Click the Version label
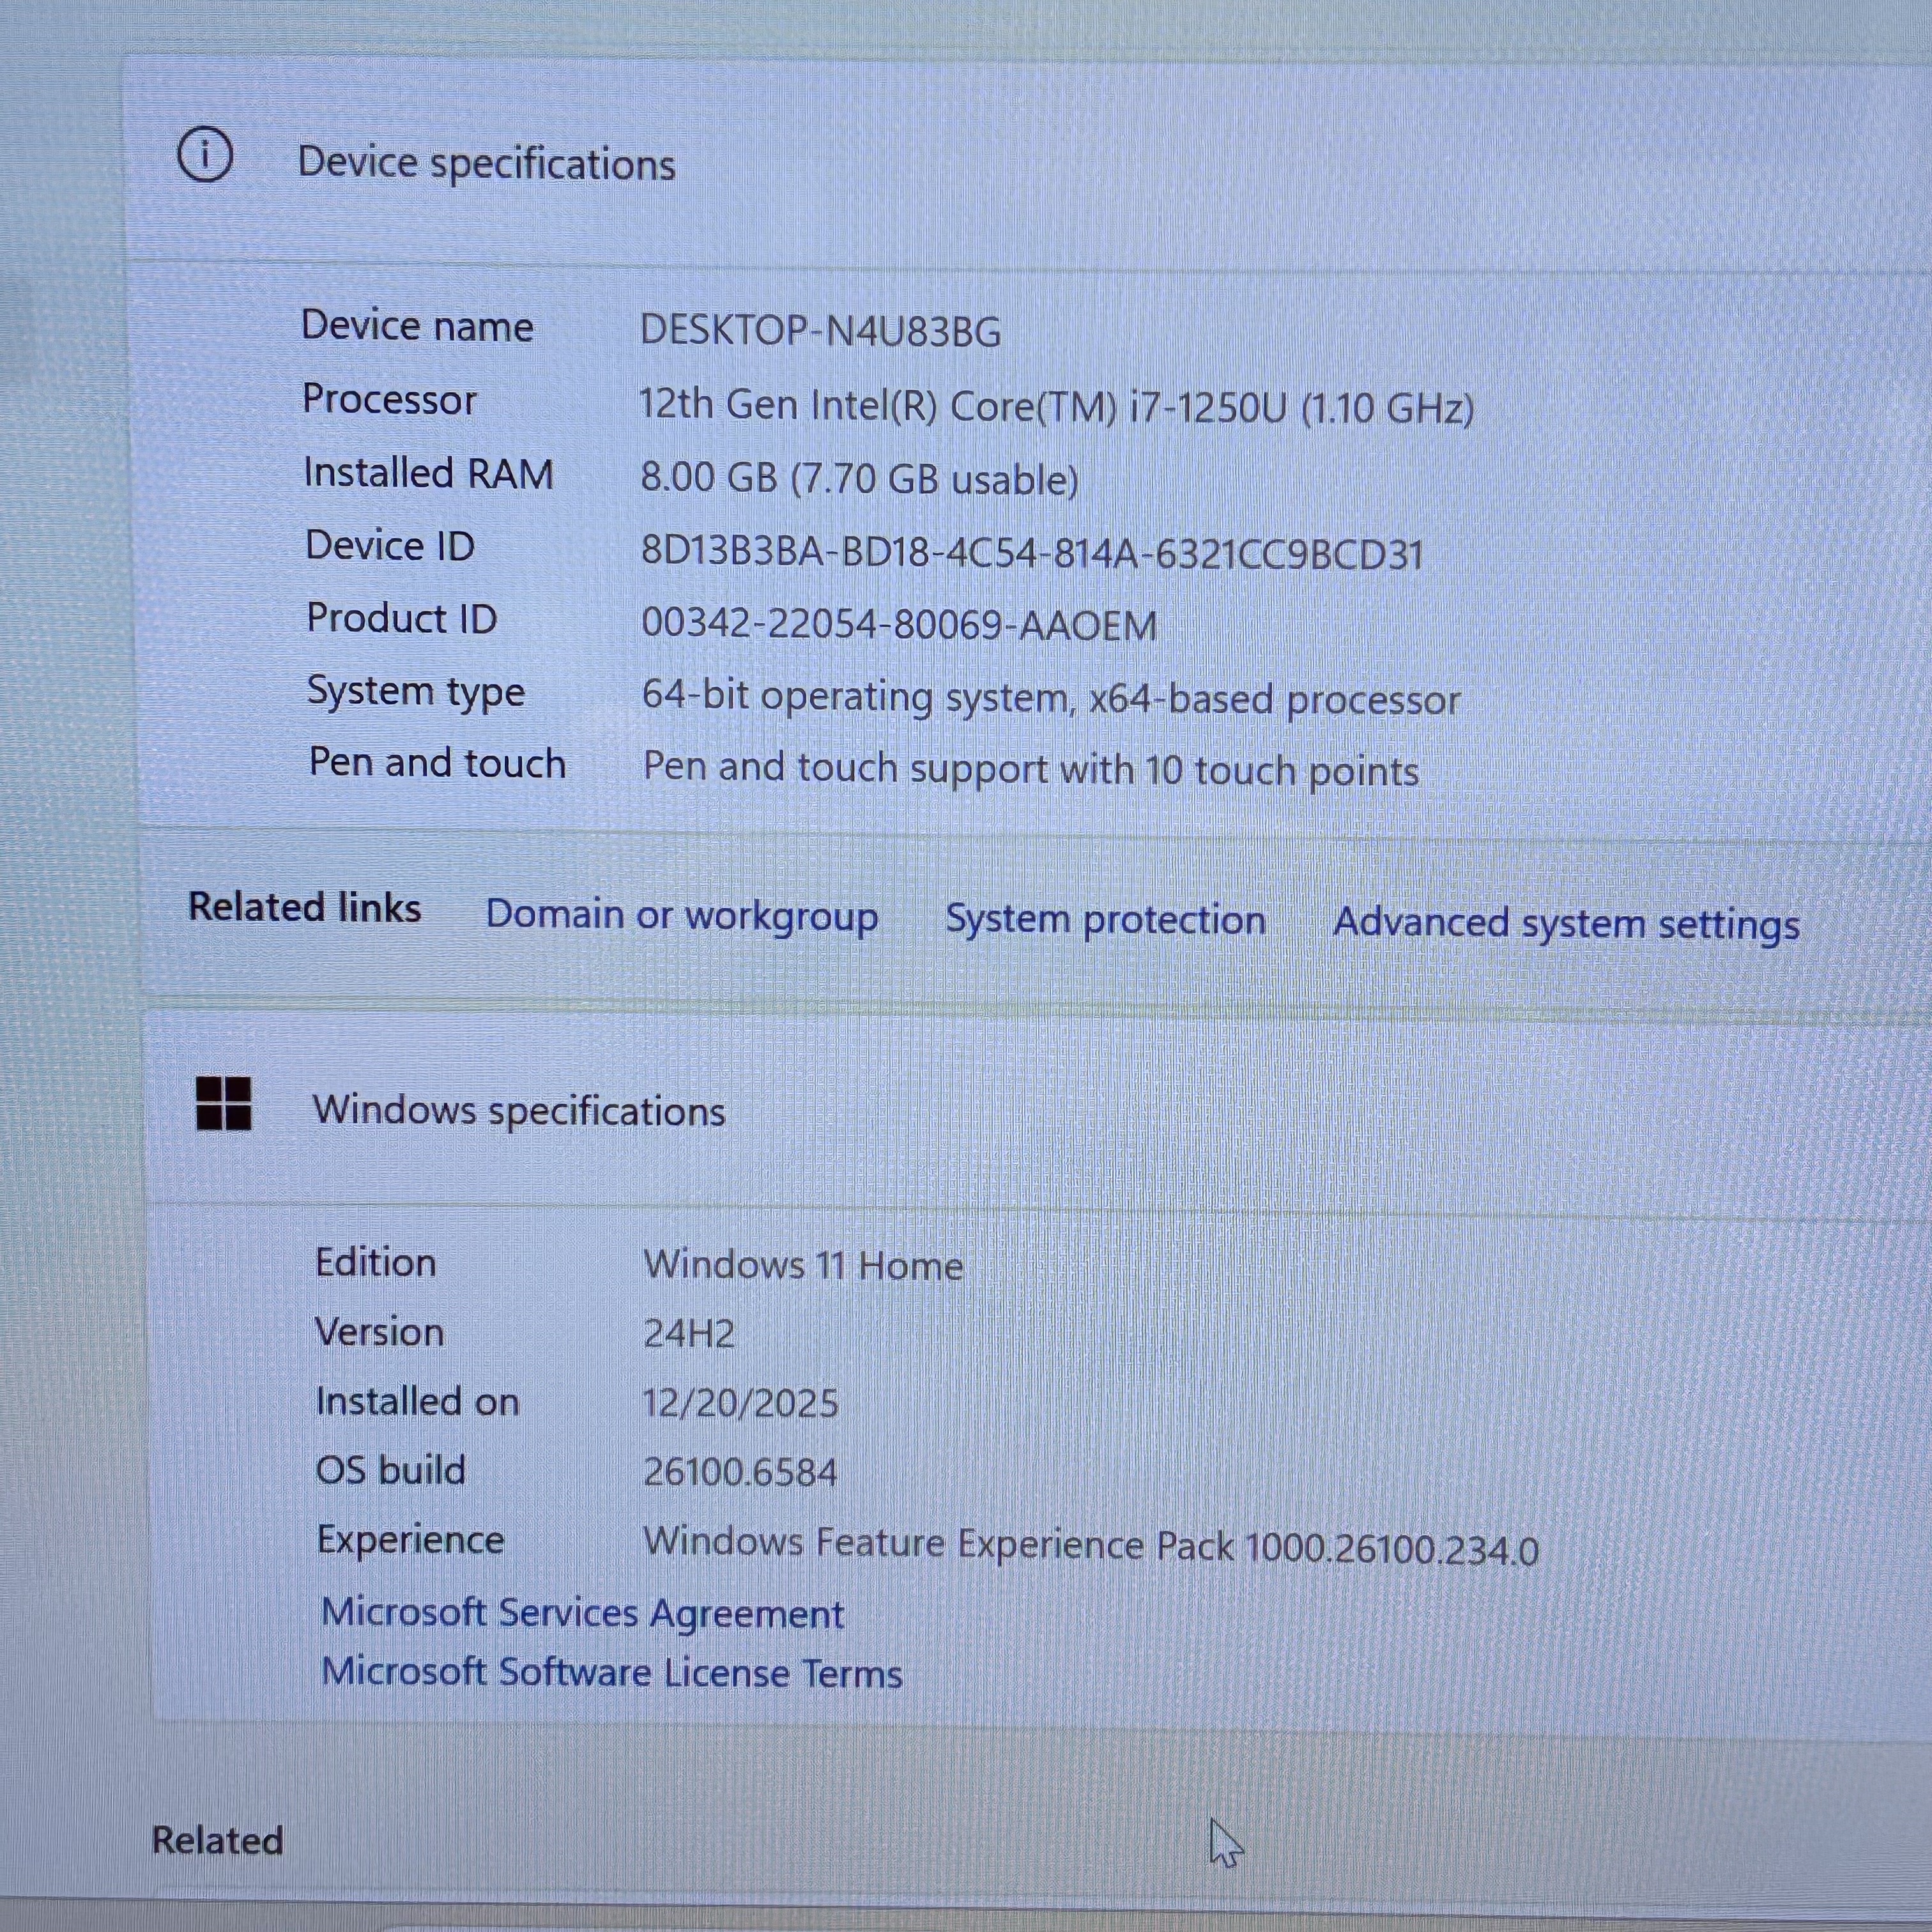The image size is (1932, 1932). click(379, 1332)
